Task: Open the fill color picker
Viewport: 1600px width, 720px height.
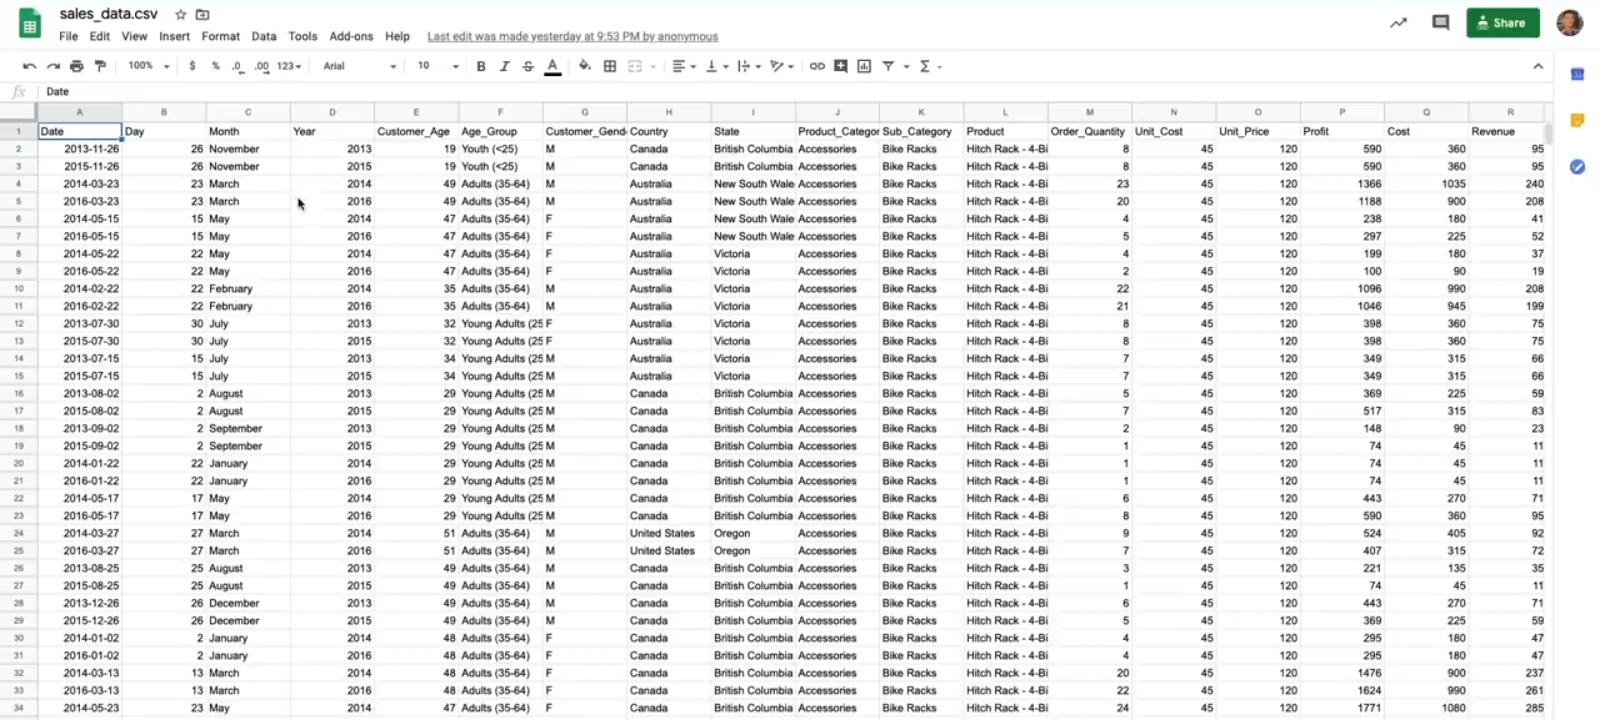Action: tap(585, 66)
